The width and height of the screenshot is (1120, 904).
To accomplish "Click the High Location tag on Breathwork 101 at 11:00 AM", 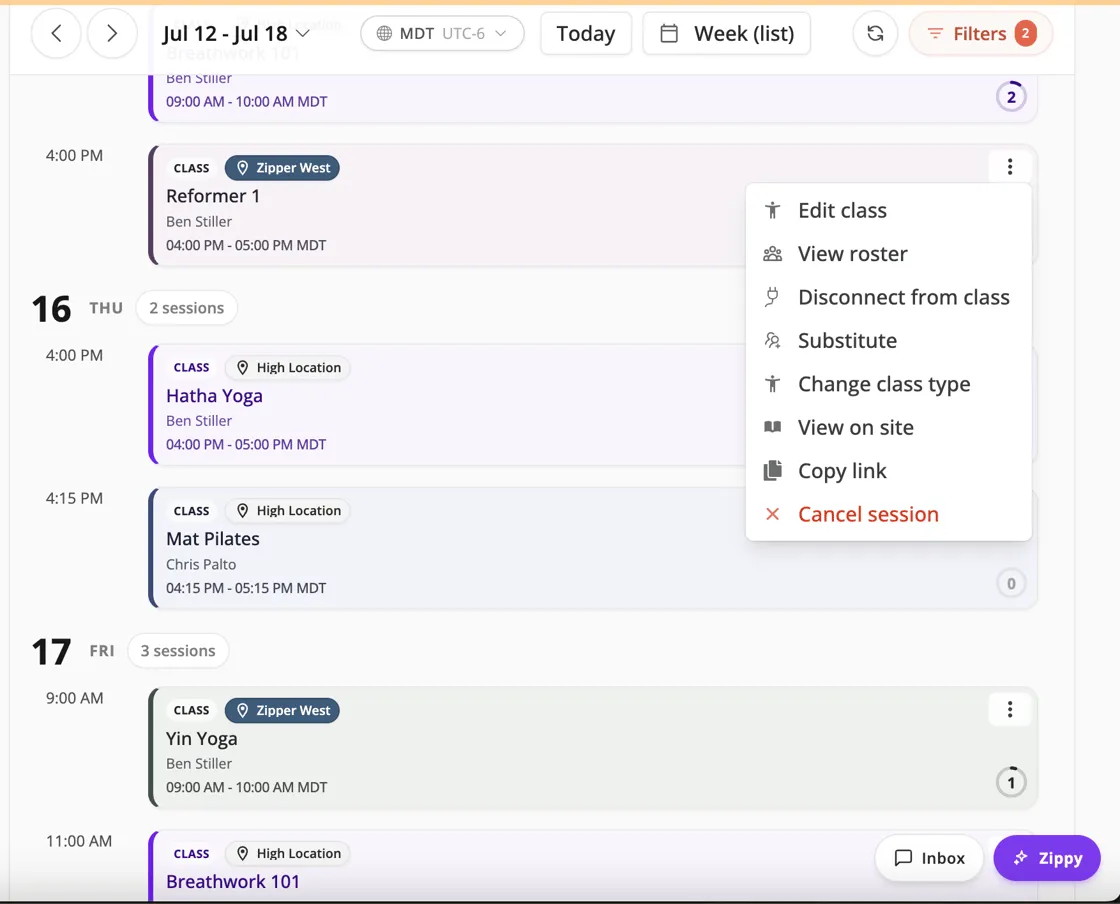I will [x=288, y=853].
